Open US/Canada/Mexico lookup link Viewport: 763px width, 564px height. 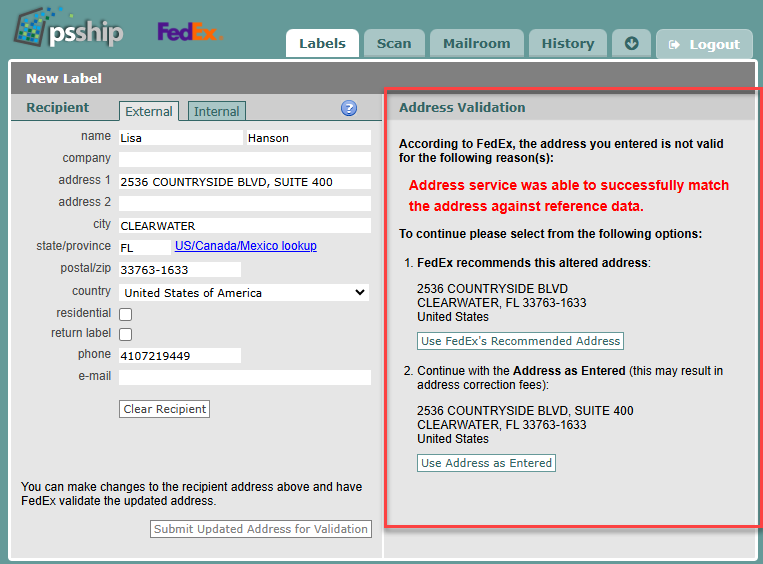tap(246, 246)
